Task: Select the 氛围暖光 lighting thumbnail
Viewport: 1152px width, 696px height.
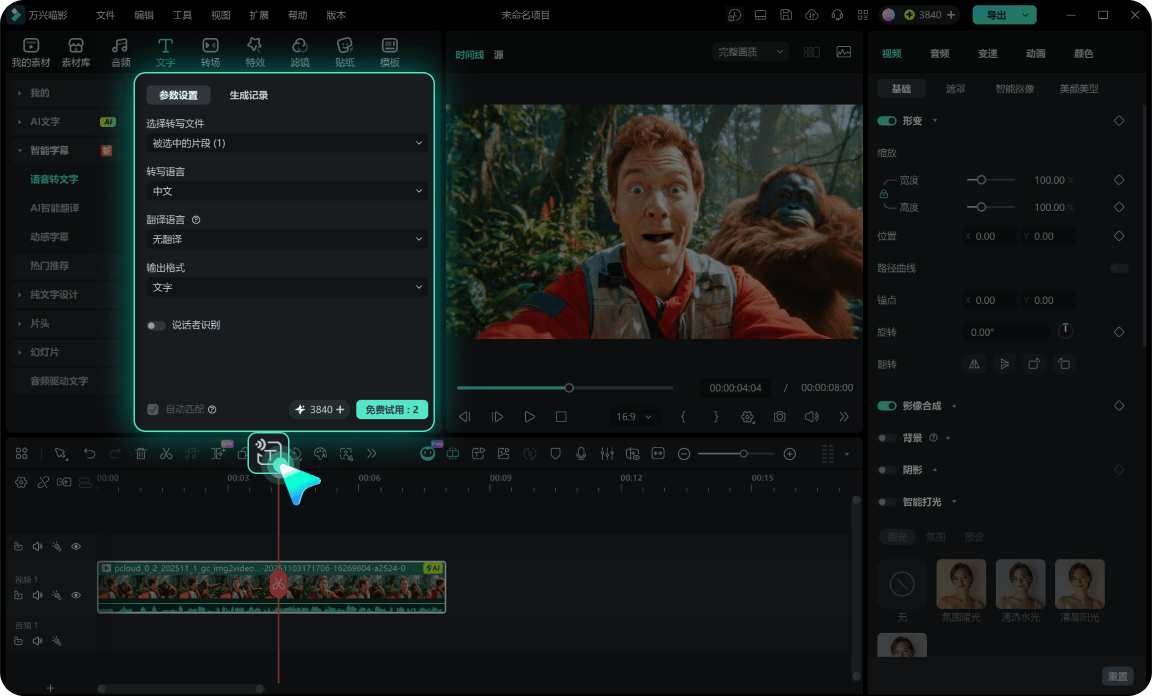Action: pyautogui.click(x=961, y=584)
